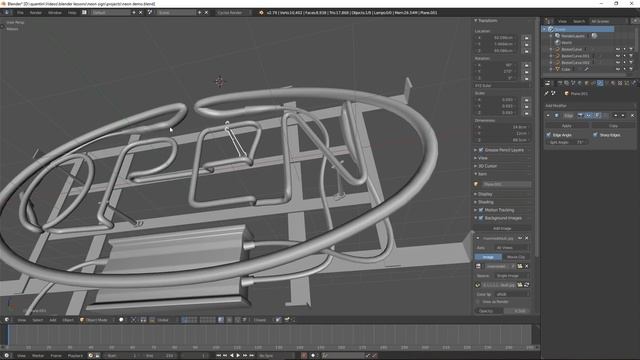Play the animation forward

pos(238,356)
